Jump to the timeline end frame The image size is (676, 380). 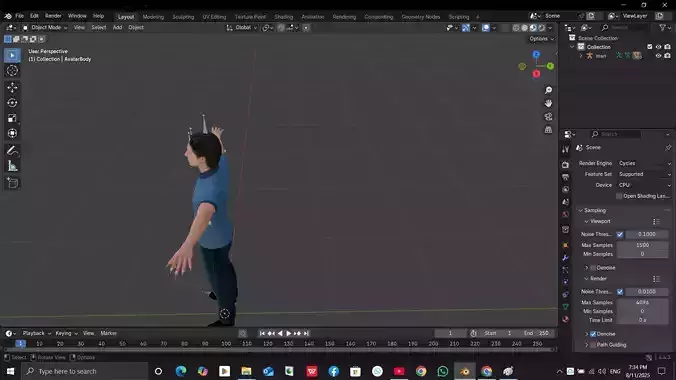point(306,333)
